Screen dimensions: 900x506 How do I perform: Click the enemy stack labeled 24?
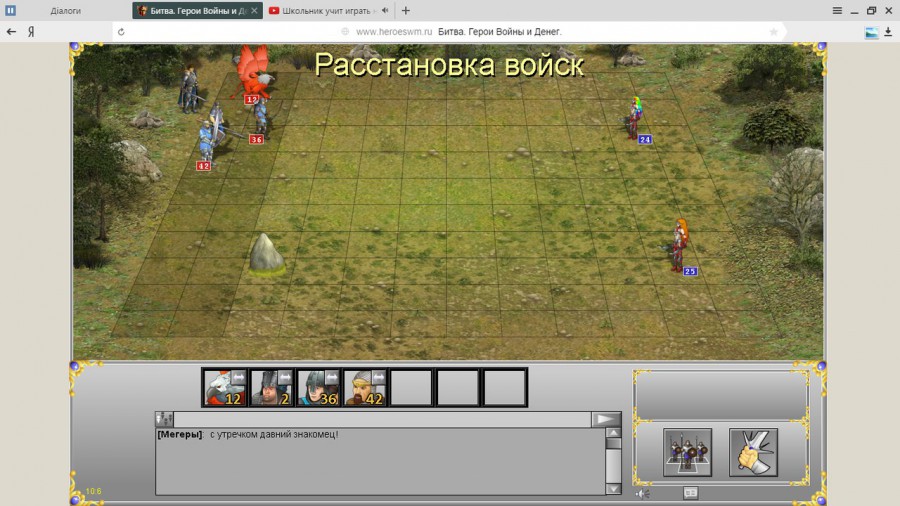tap(635, 119)
